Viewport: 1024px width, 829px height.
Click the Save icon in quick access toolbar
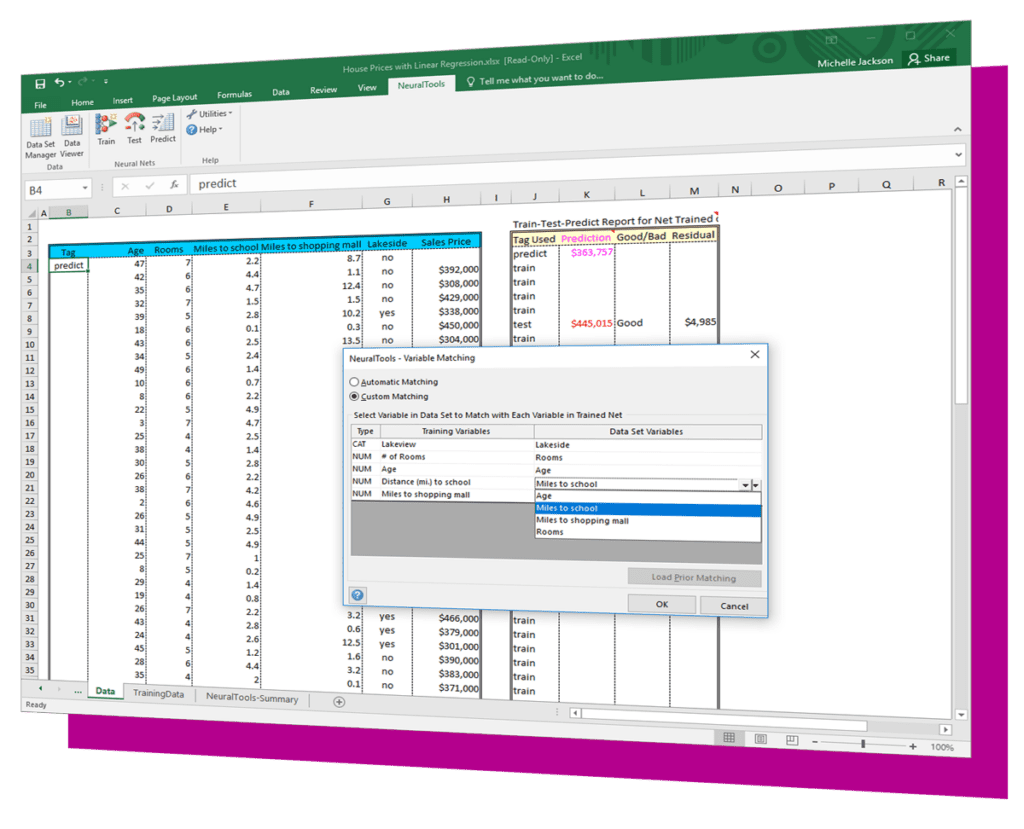tap(40, 84)
